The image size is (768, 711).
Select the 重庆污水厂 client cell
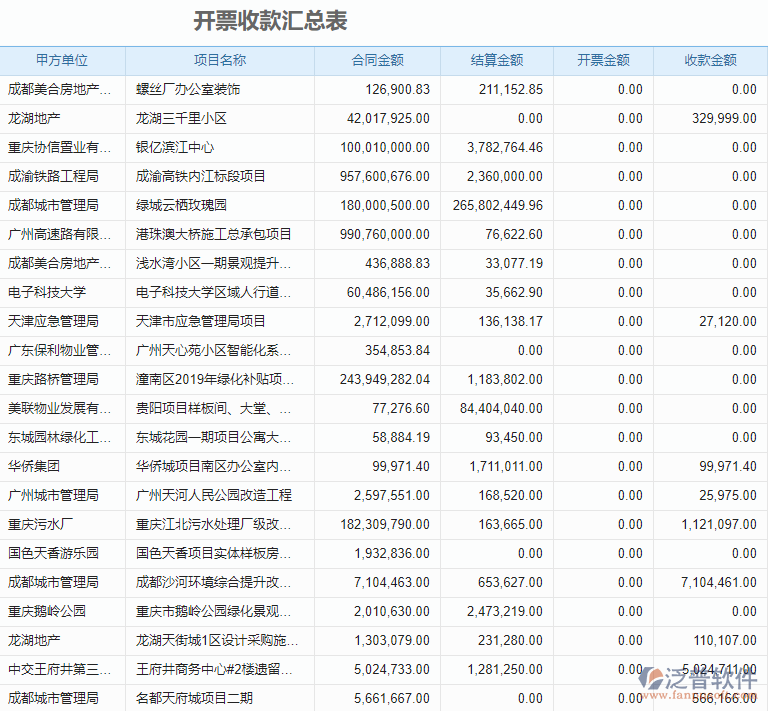pos(40,524)
